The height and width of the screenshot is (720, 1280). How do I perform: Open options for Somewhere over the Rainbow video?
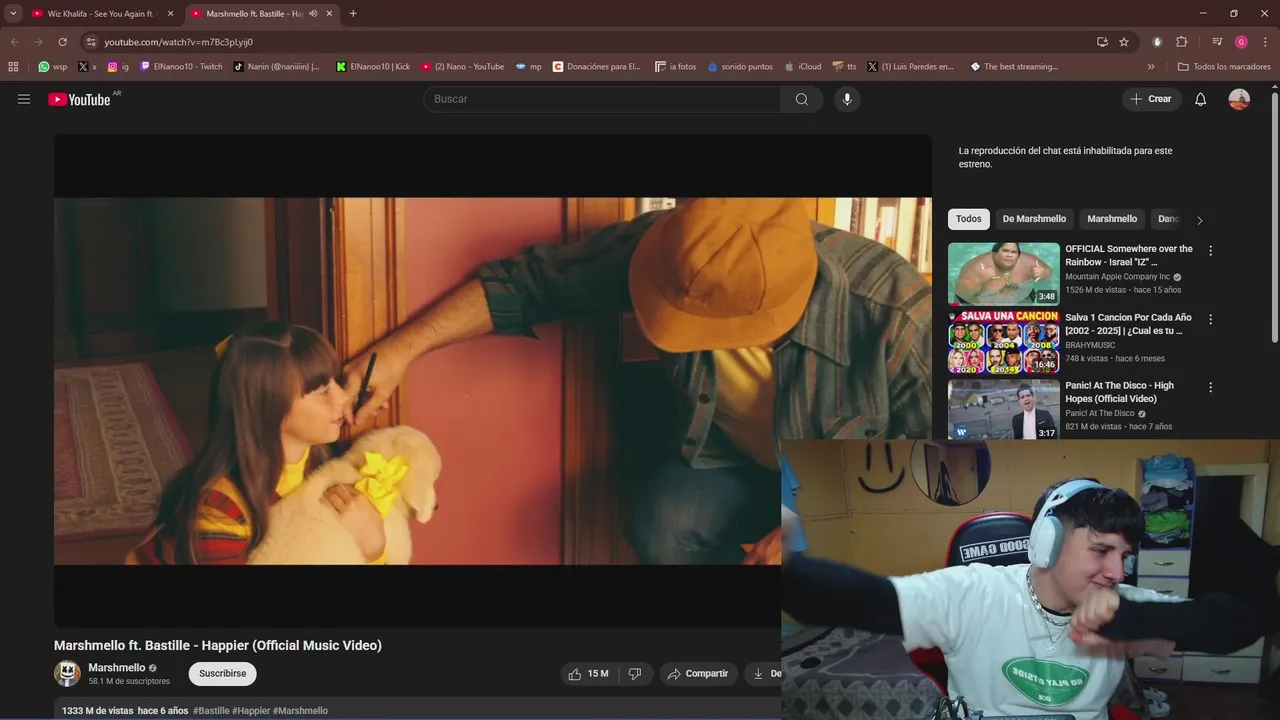pyautogui.click(x=1210, y=251)
